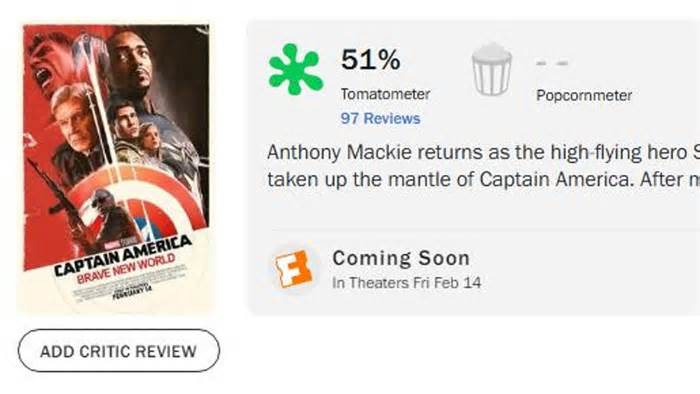Viewport: 700px width, 394px height.
Task: Click the roaring red face on the poster
Action: (47, 67)
